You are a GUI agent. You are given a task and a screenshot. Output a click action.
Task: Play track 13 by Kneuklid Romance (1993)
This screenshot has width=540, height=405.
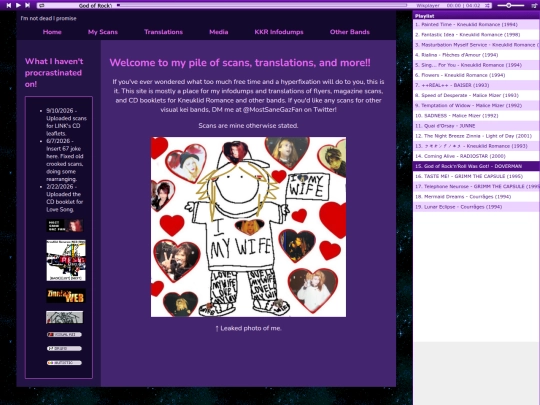(x=476, y=146)
